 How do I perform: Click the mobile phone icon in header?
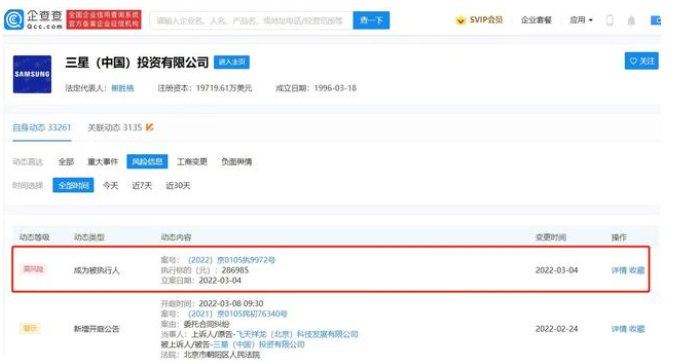(610, 20)
